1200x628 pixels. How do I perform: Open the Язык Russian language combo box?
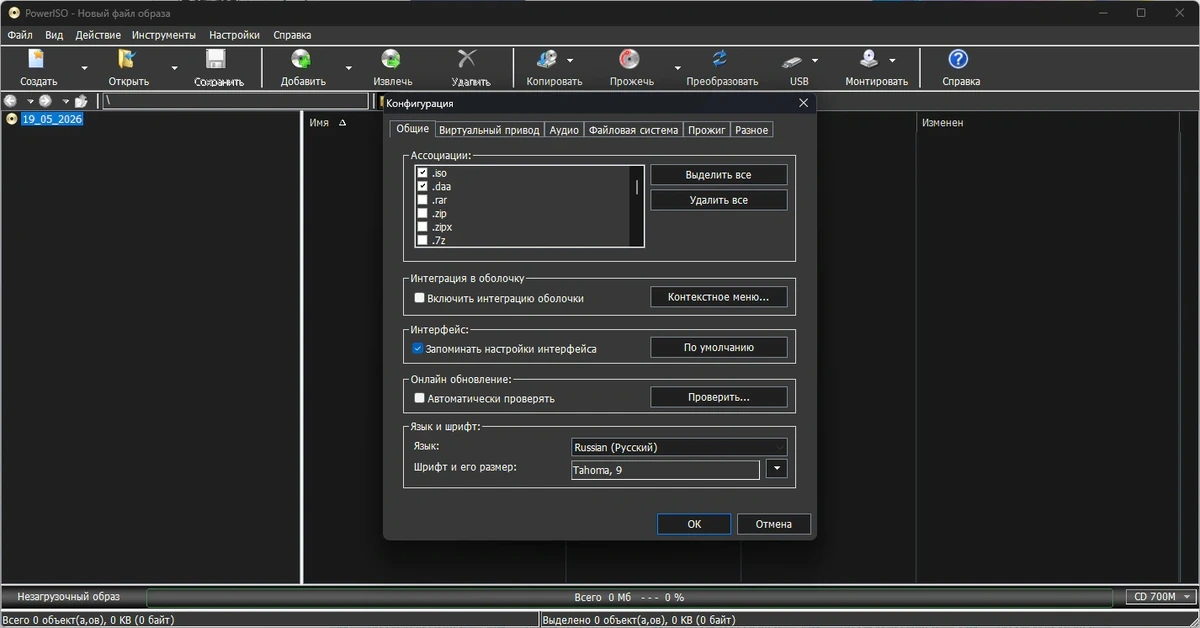[x=678, y=447]
